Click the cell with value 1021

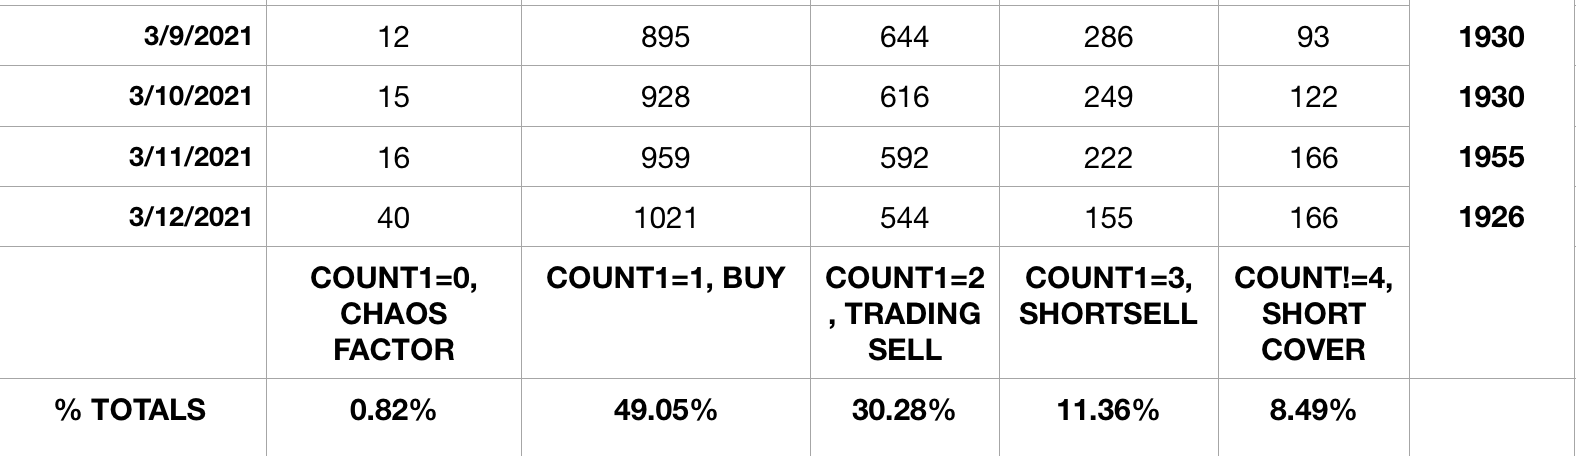coord(665,217)
